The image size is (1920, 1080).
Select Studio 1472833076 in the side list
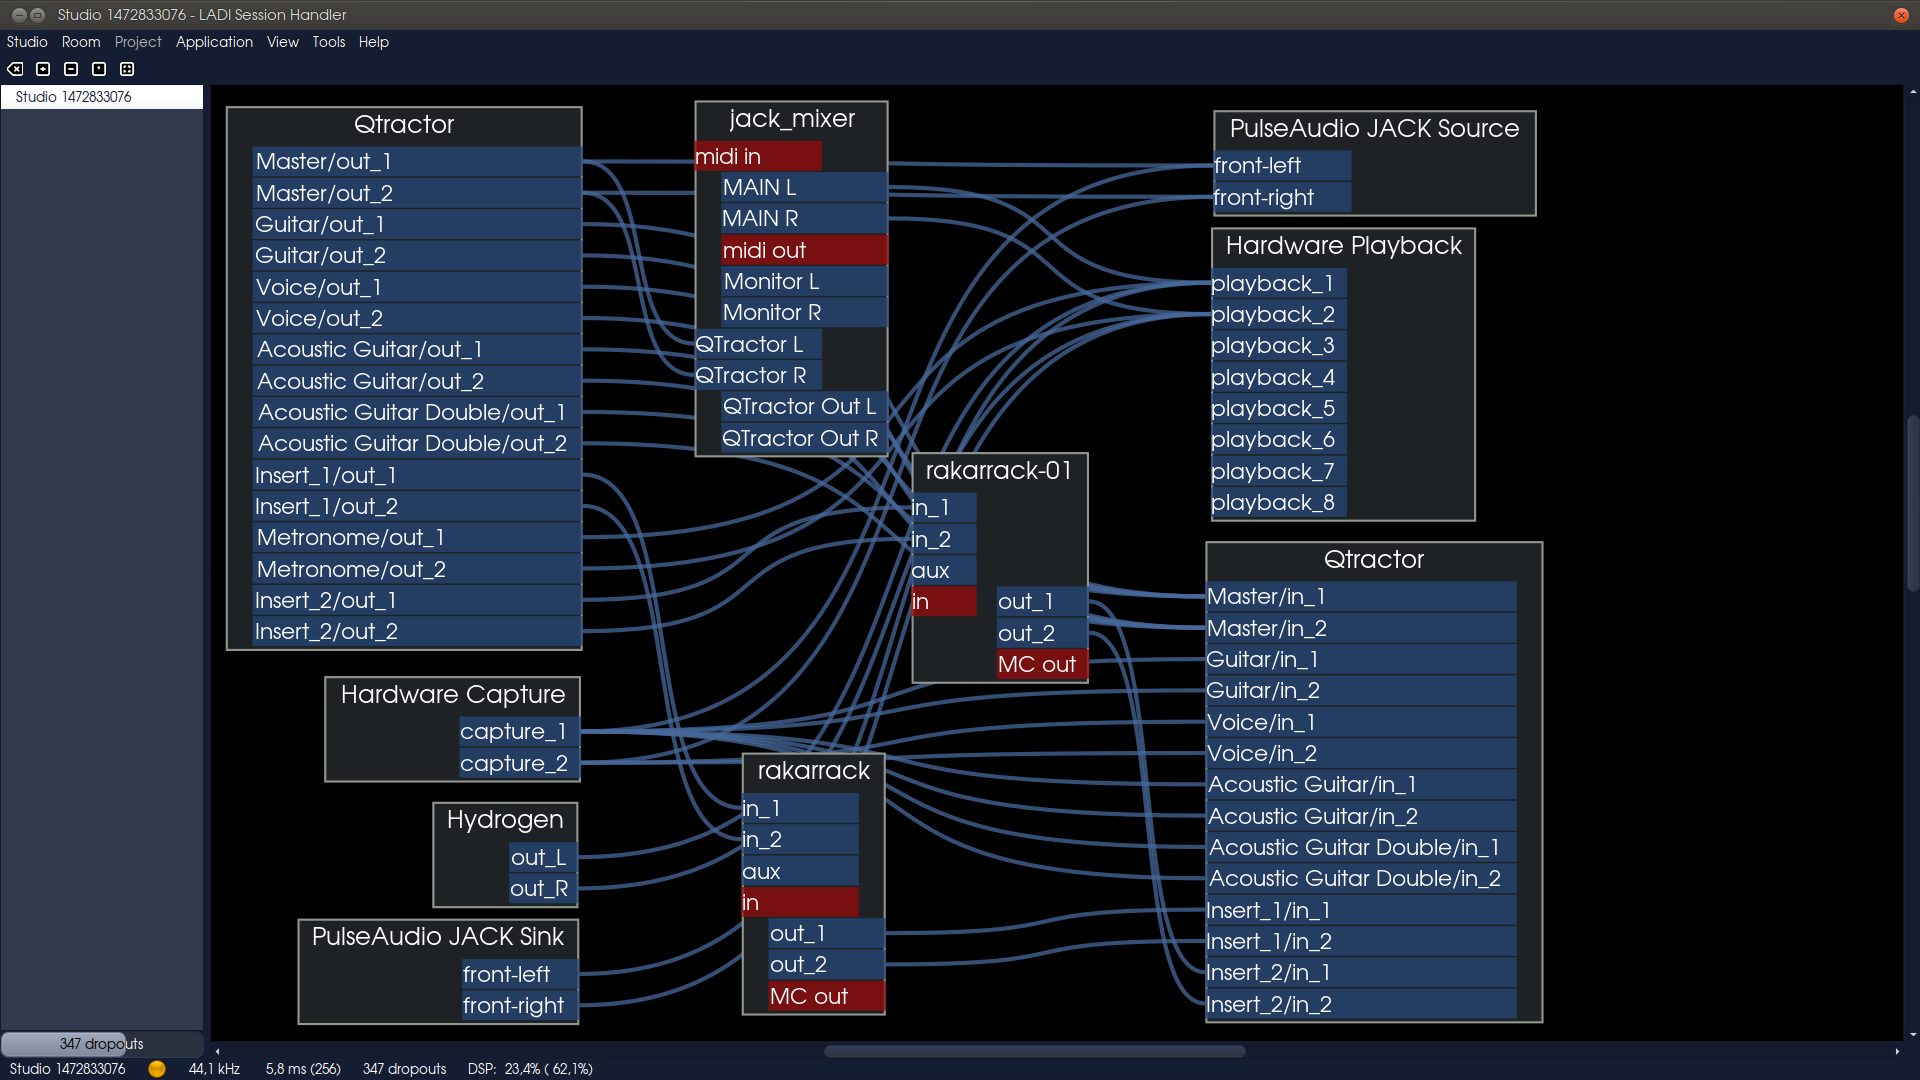[102, 97]
